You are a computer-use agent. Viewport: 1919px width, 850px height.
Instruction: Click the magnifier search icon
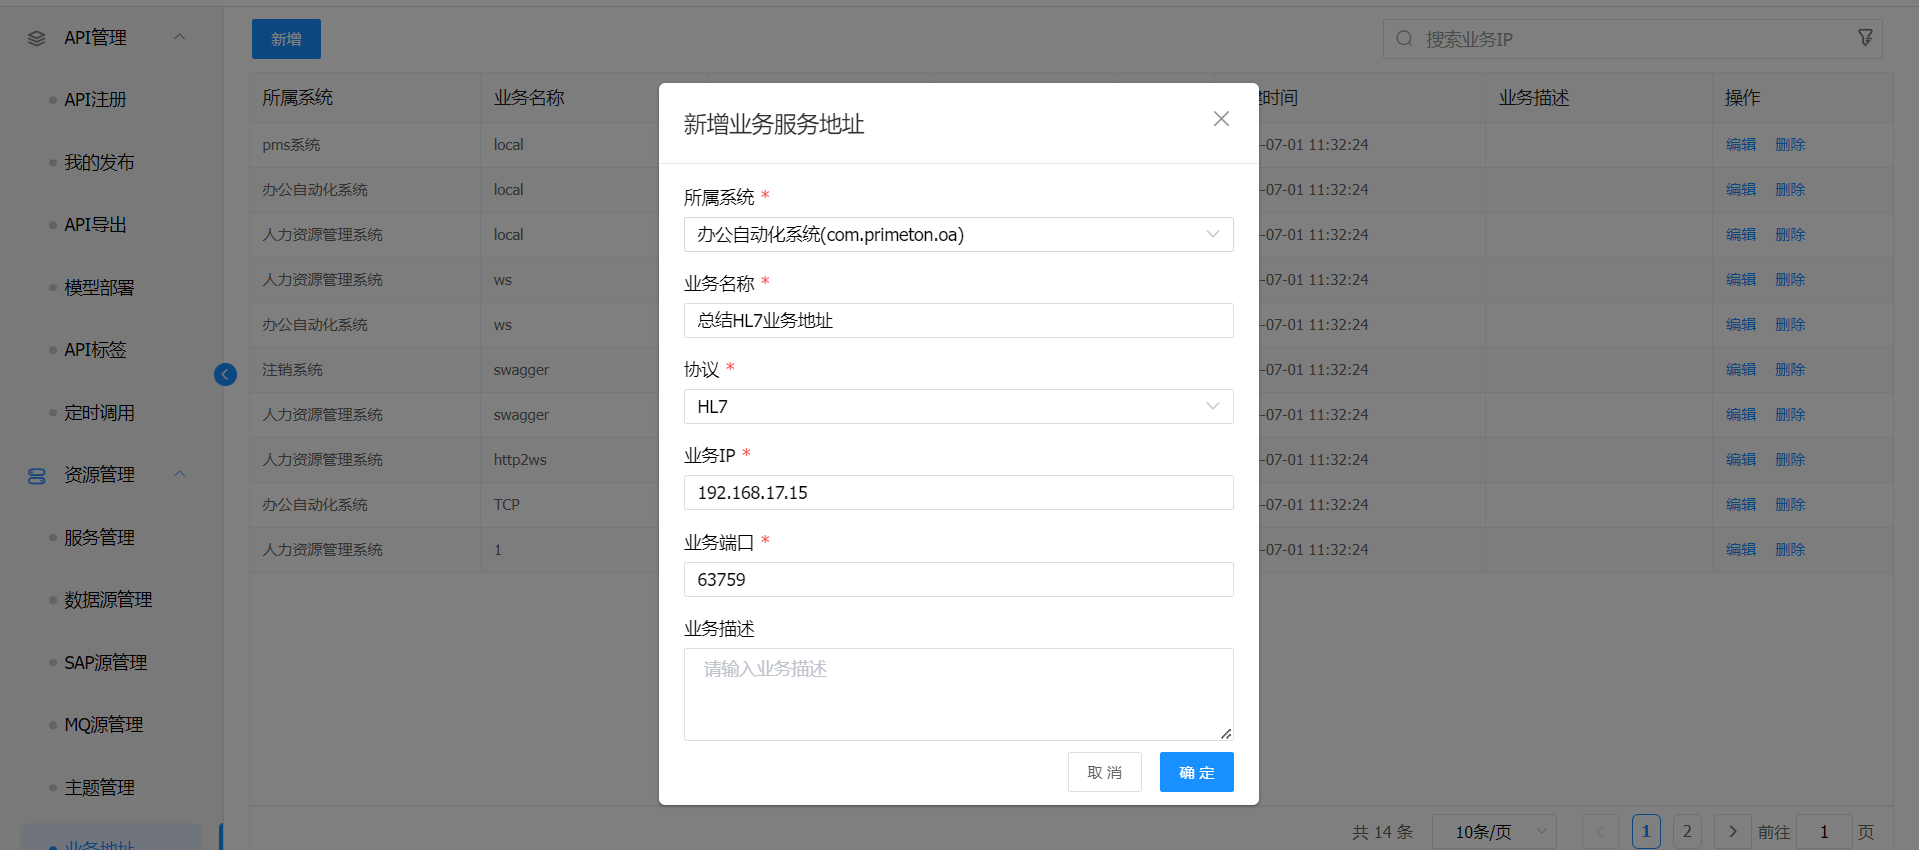[1404, 39]
